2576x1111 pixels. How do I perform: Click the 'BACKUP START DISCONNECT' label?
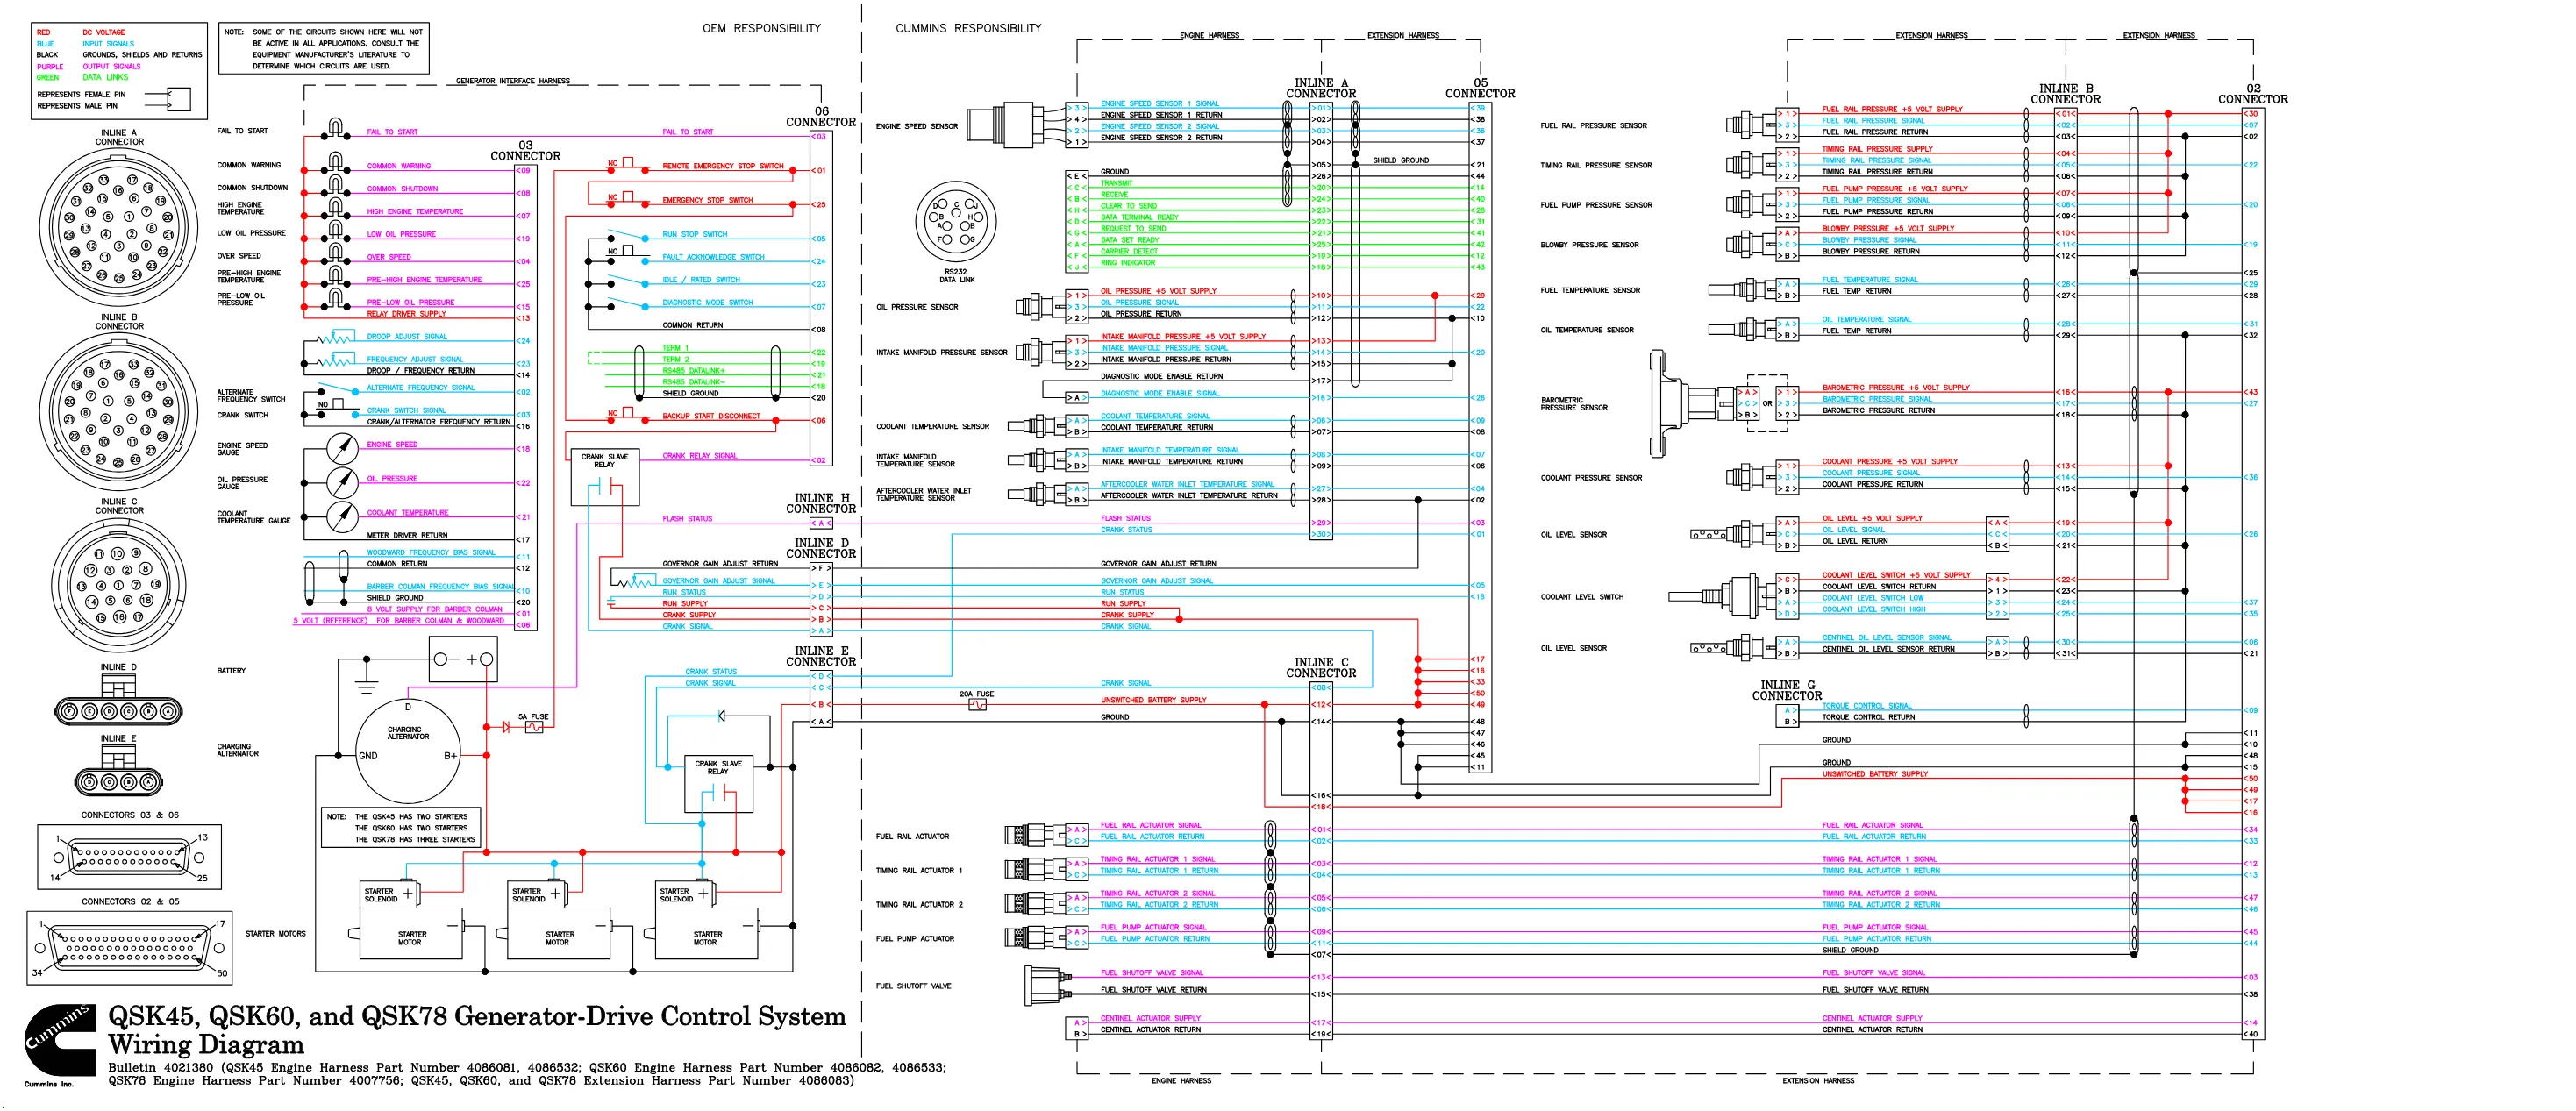click(x=711, y=416)
